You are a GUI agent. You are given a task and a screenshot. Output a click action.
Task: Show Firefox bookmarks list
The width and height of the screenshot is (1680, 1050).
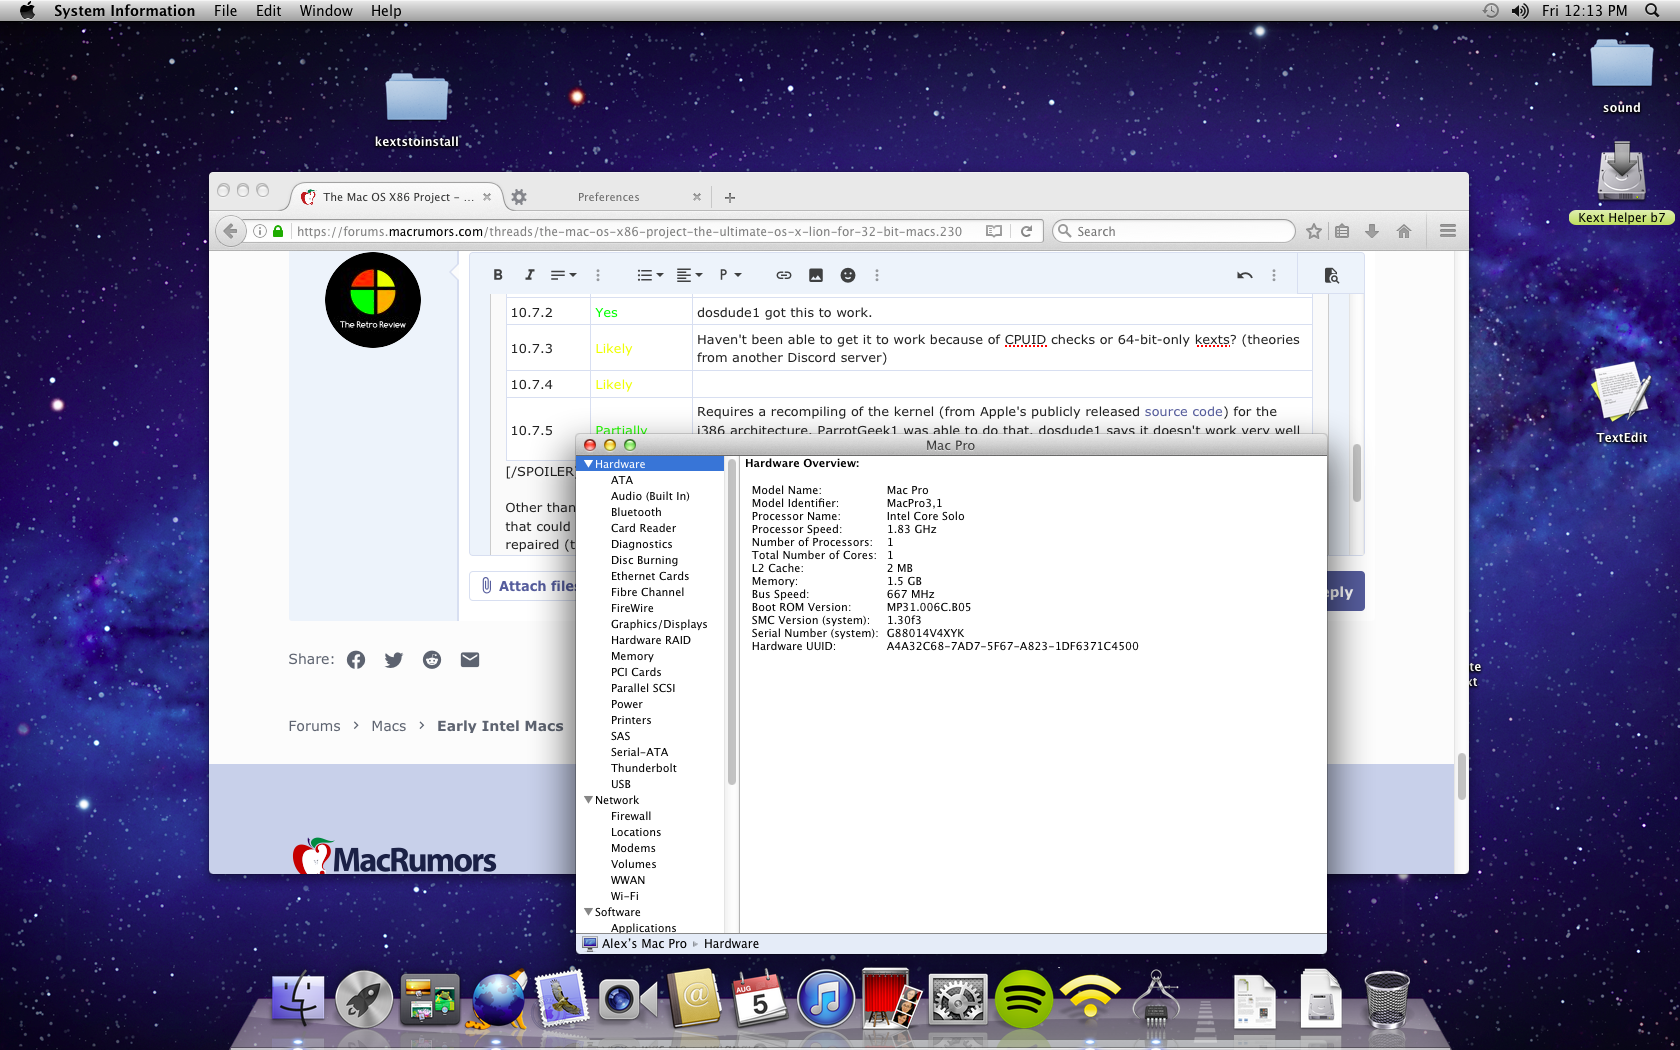[1342, 231]
